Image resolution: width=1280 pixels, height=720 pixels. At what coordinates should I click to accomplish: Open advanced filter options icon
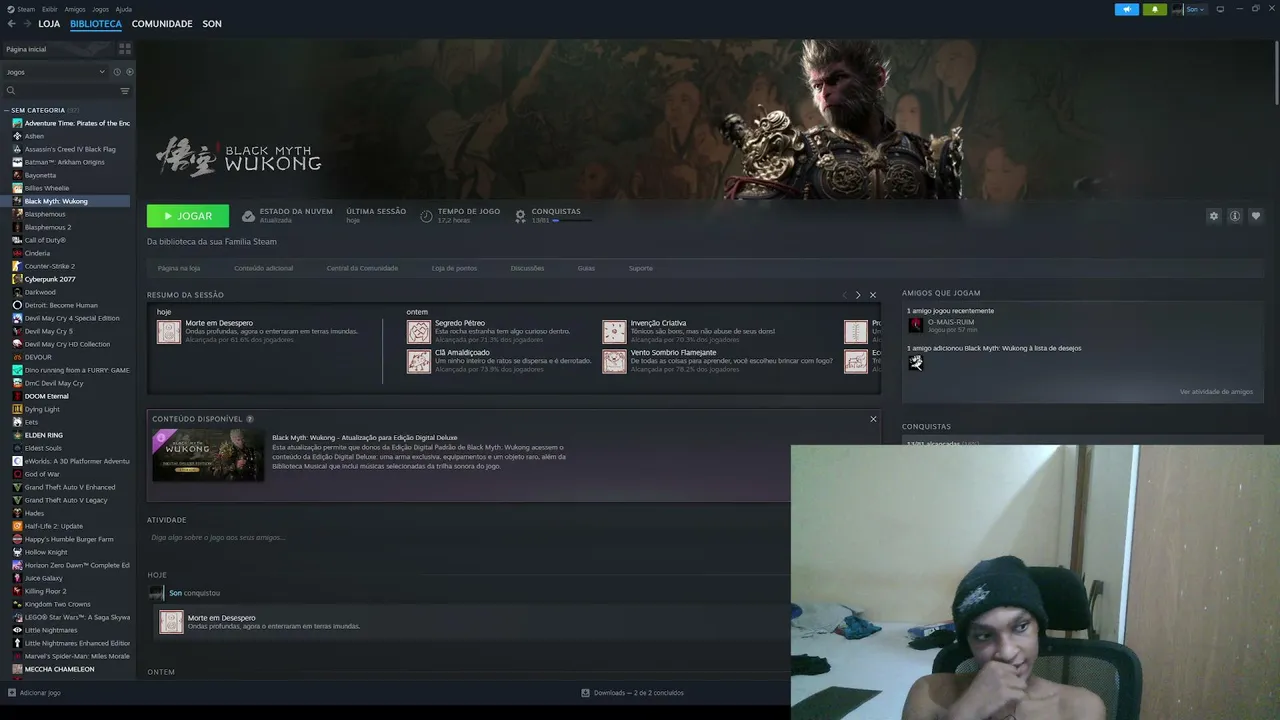click(125, 91)
